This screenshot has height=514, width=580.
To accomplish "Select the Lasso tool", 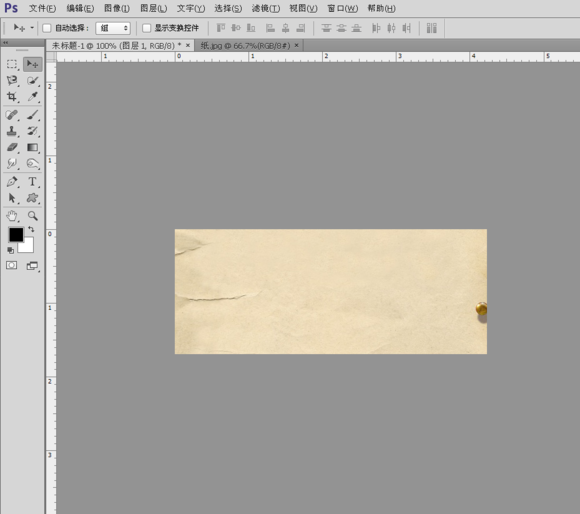I will pos(12,81).
